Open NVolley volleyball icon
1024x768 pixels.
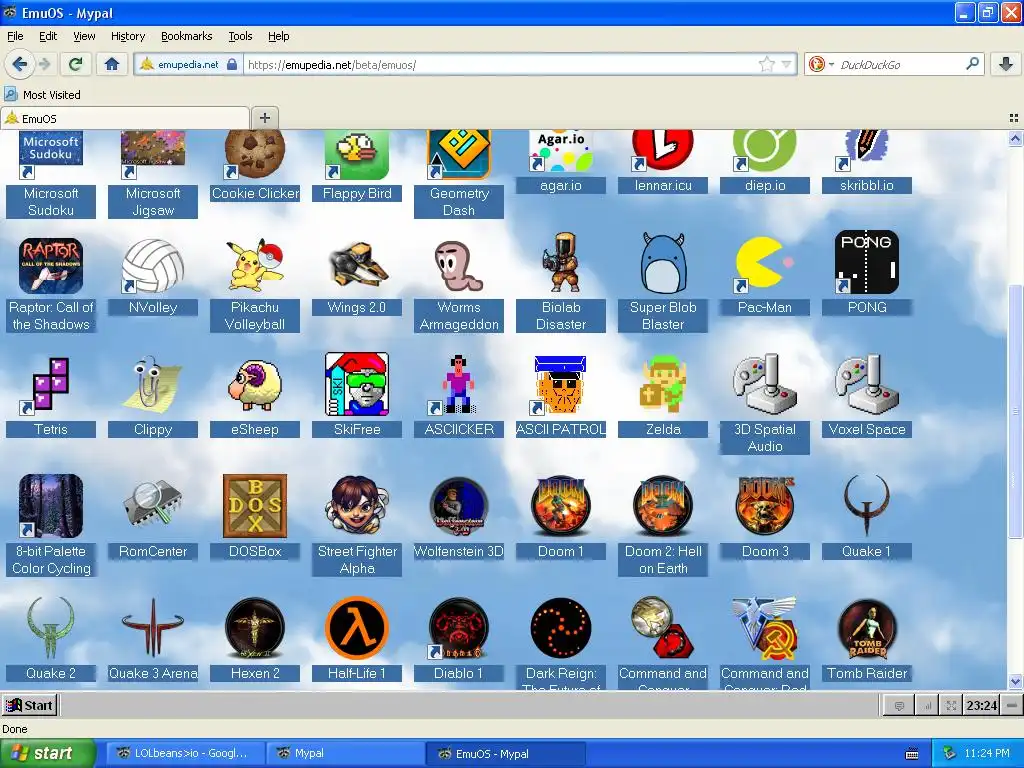(153, 265)
